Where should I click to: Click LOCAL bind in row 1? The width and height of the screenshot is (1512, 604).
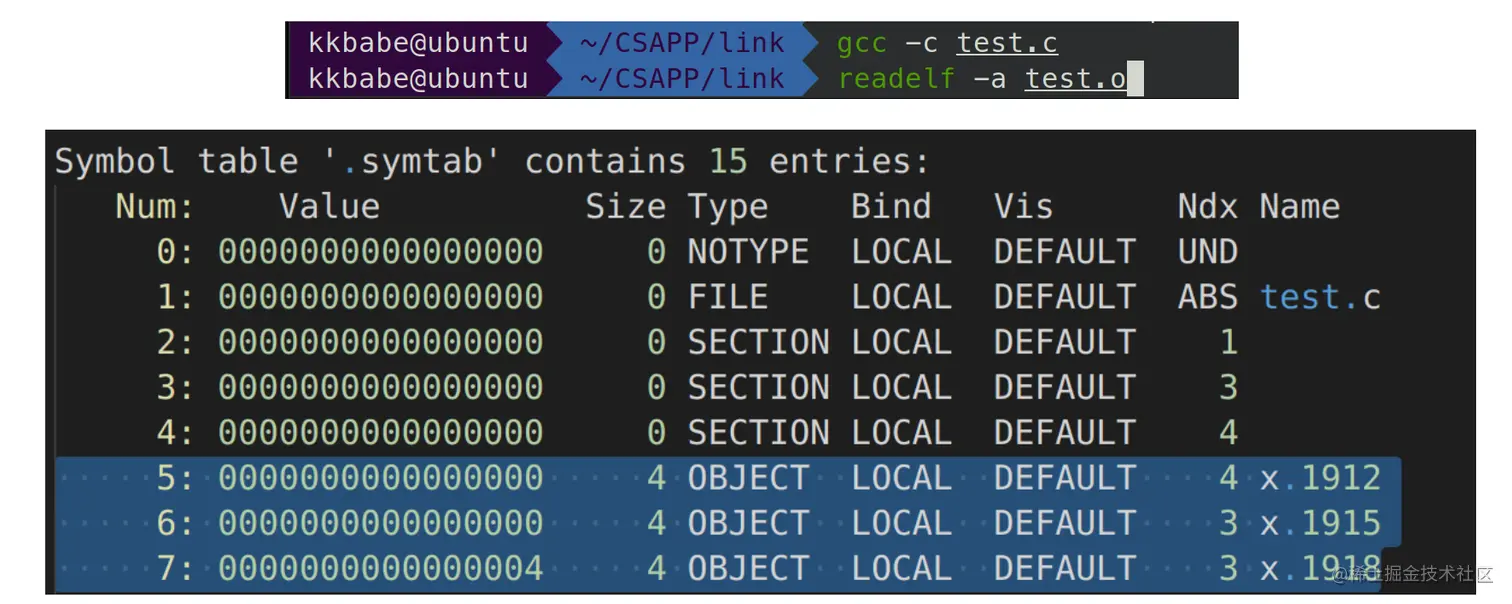[901, 297]
